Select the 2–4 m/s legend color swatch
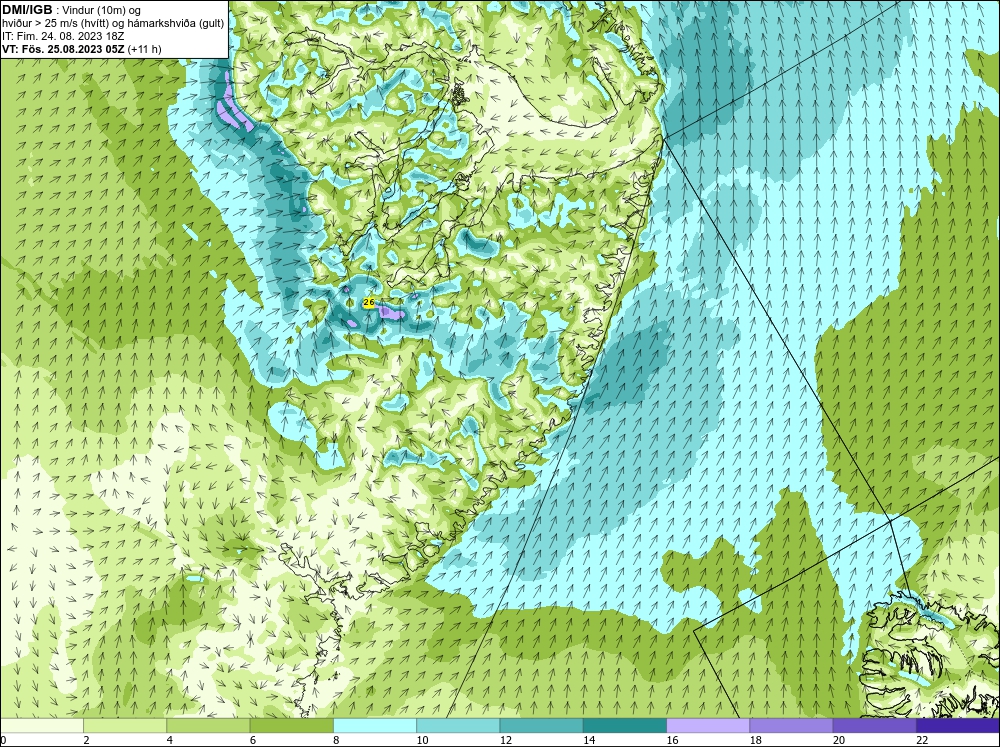The height and width of the screenshot is (747, 1000). click(x=124, y=726)
